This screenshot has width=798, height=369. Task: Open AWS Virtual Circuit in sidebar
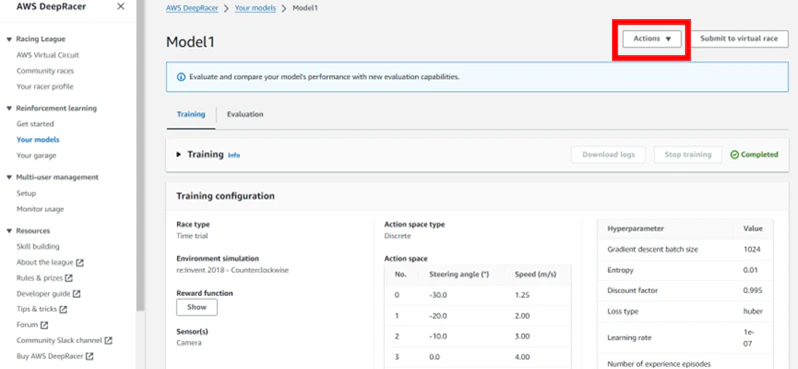point(48,55)
